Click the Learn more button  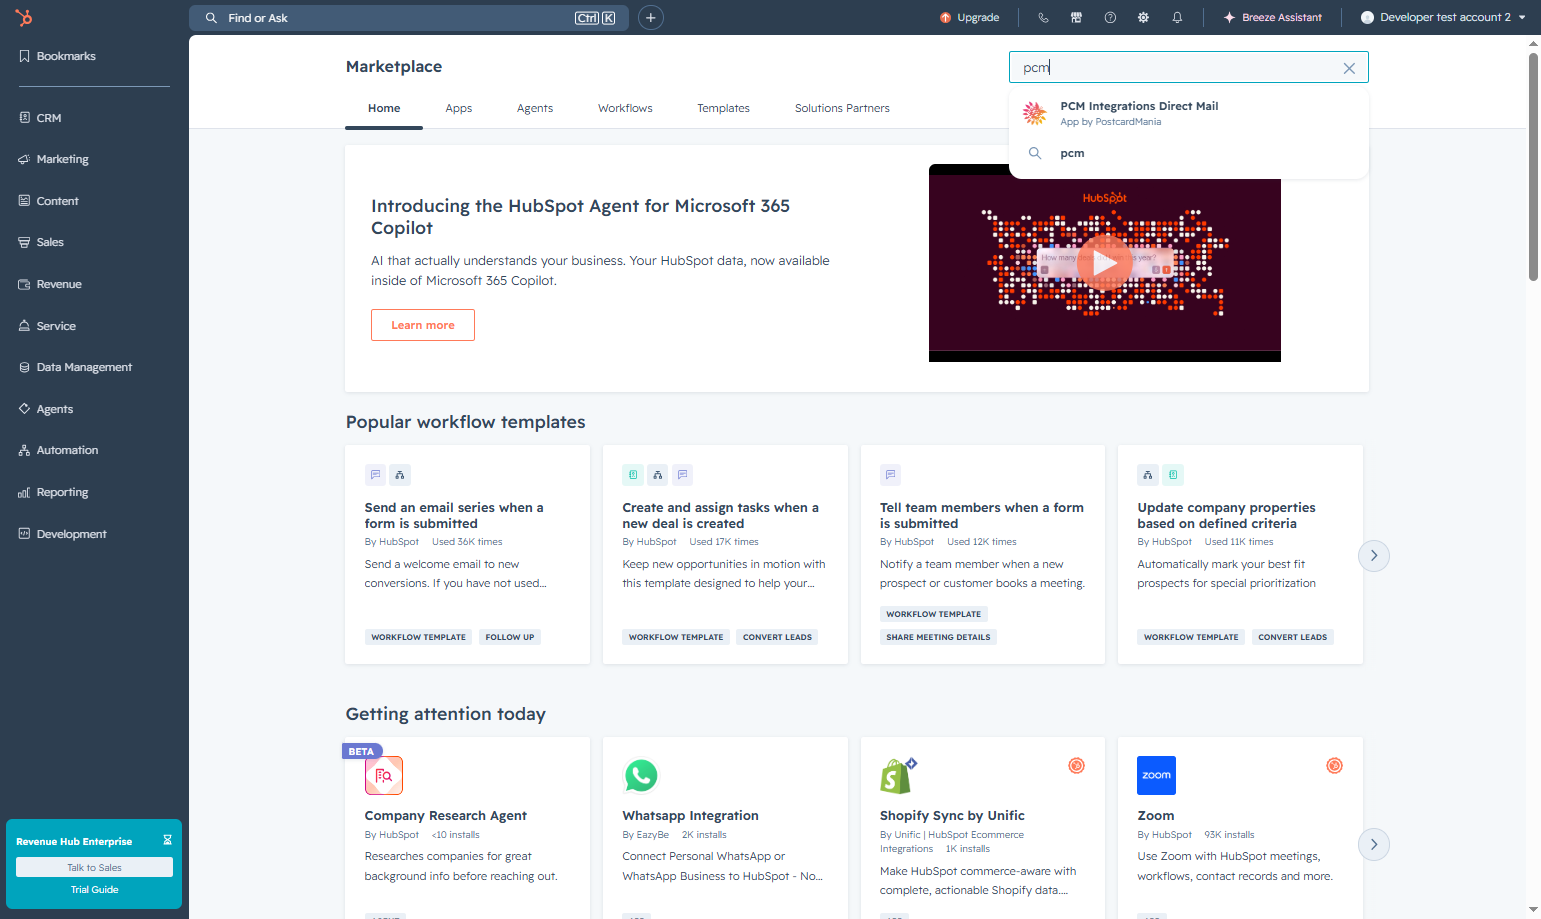pos(423,325)
